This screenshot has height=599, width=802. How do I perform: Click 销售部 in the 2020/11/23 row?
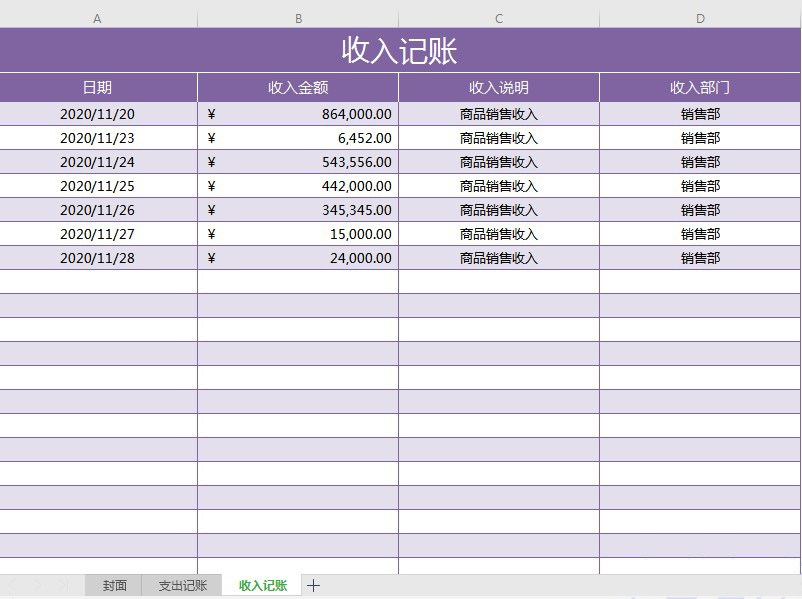pos(700,138)
